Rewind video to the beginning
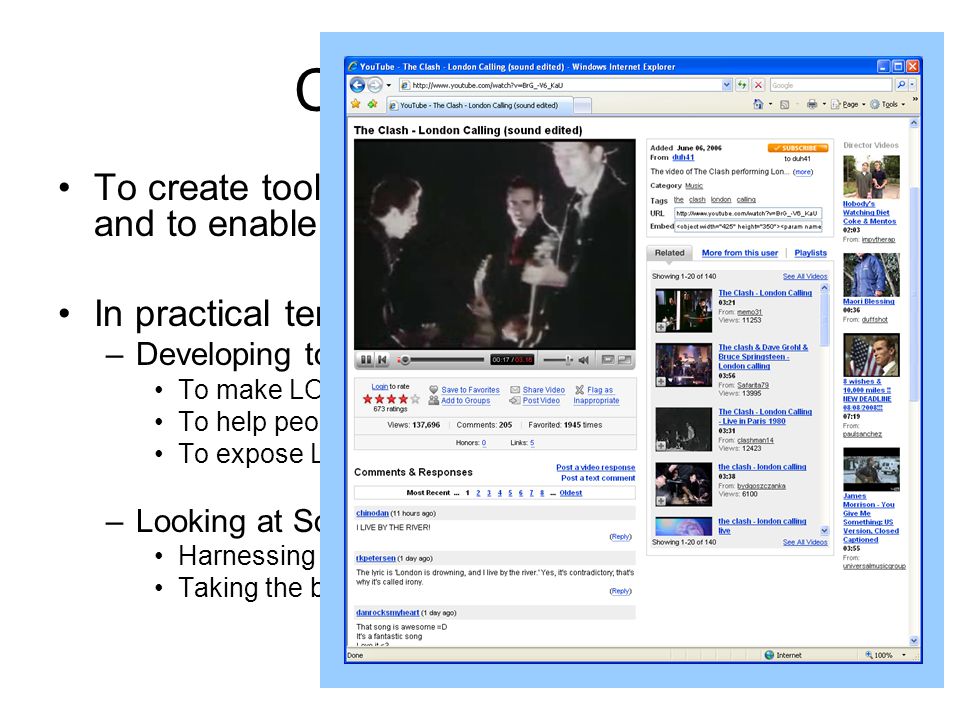The image size is (960, 720). click(382, 360)
